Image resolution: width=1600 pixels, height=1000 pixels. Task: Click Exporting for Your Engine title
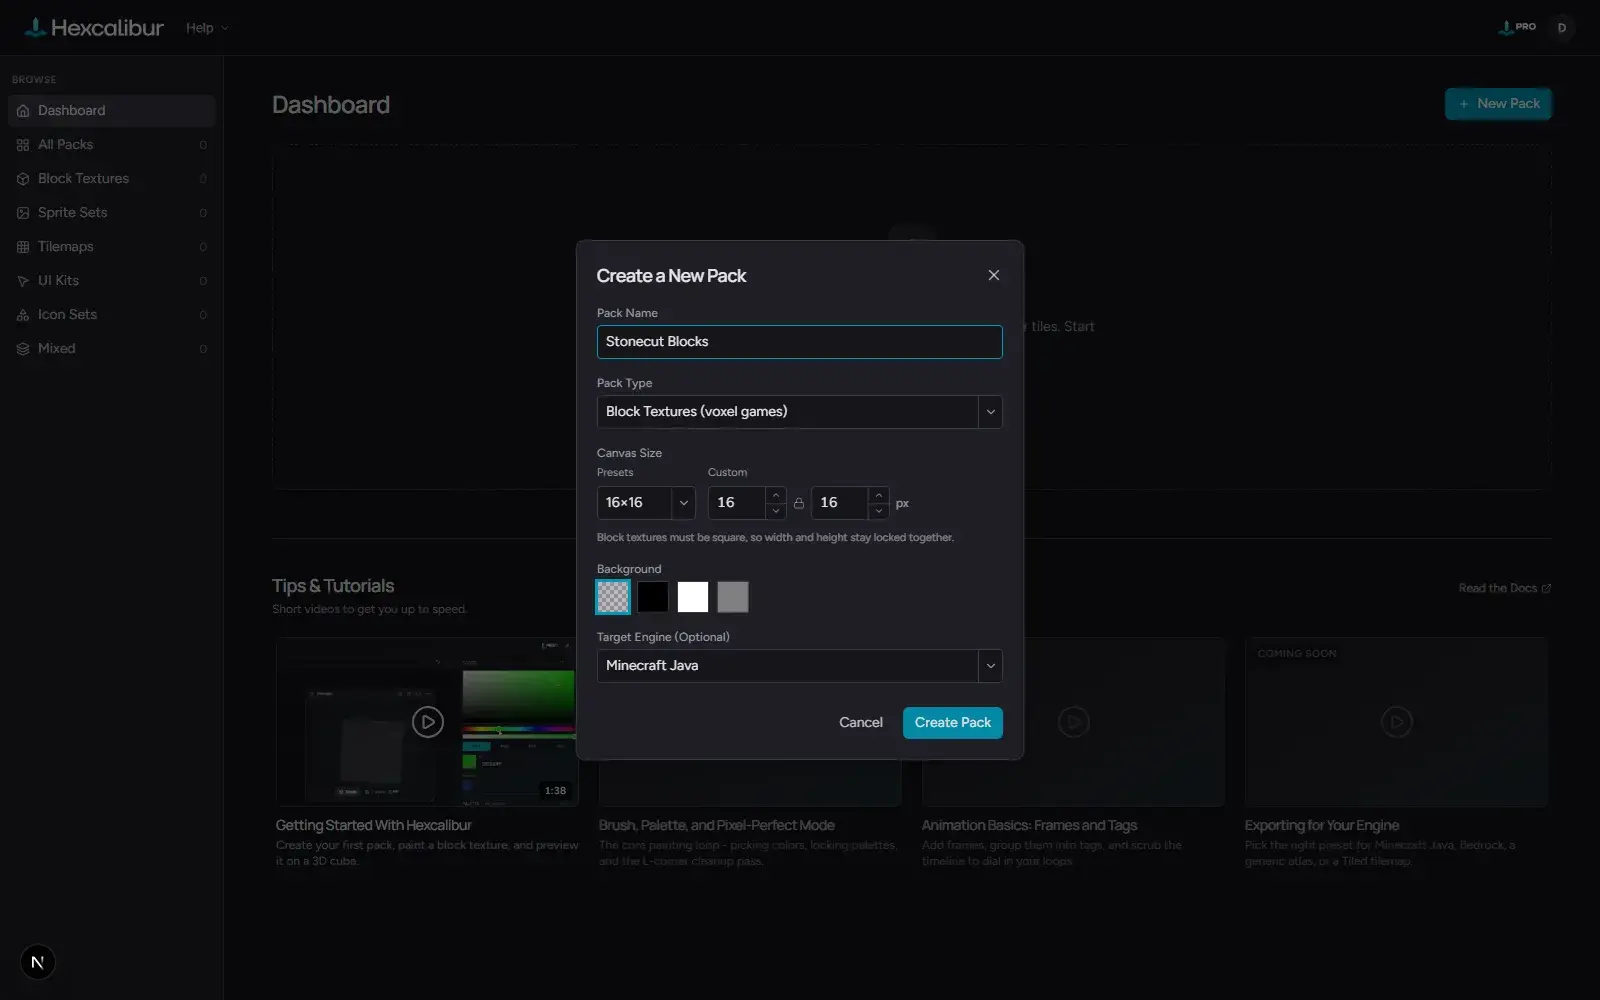pos(1321,826)
